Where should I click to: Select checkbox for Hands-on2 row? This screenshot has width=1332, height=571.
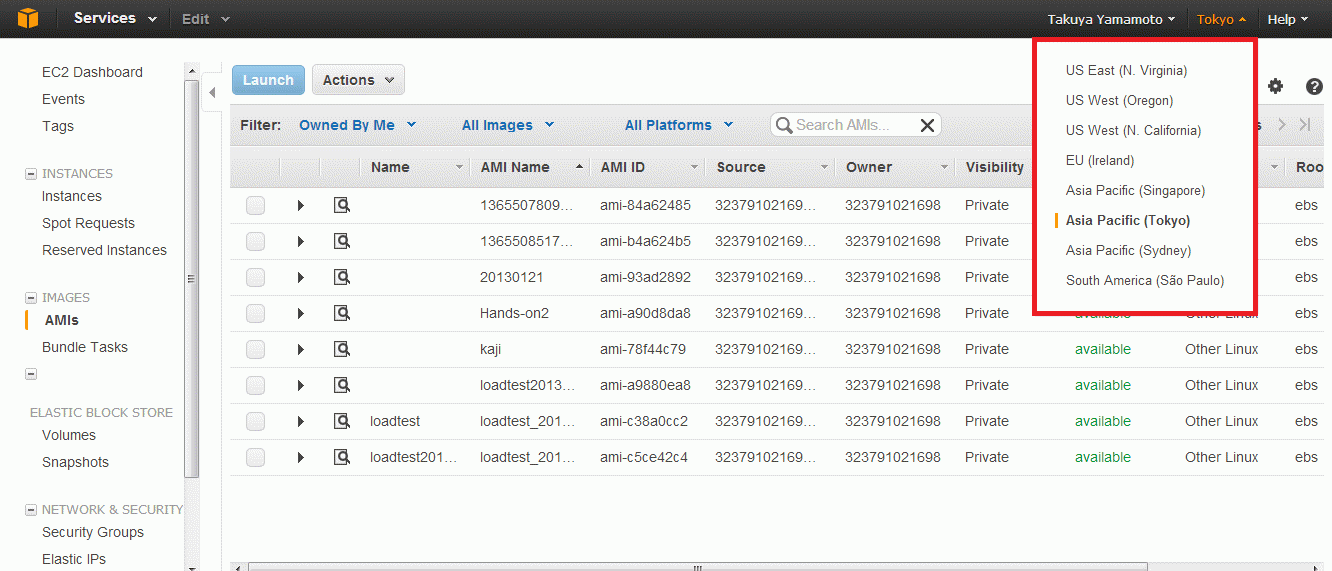click(256, 313)
